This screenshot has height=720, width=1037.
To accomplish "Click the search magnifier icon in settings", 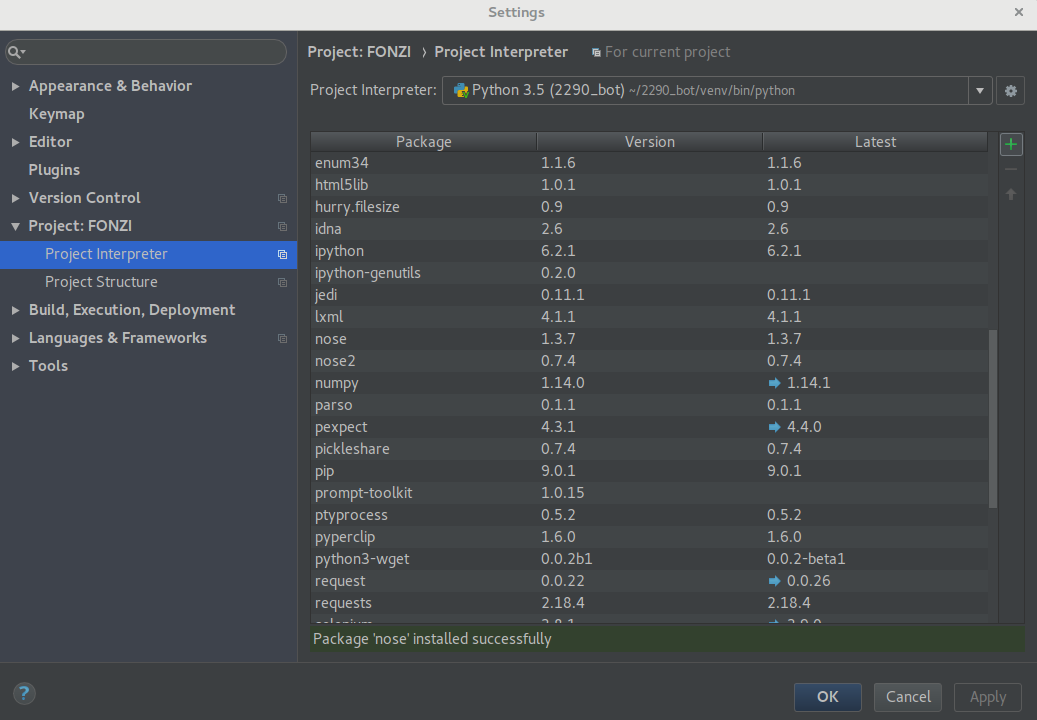I will click(x=16, y=52).
